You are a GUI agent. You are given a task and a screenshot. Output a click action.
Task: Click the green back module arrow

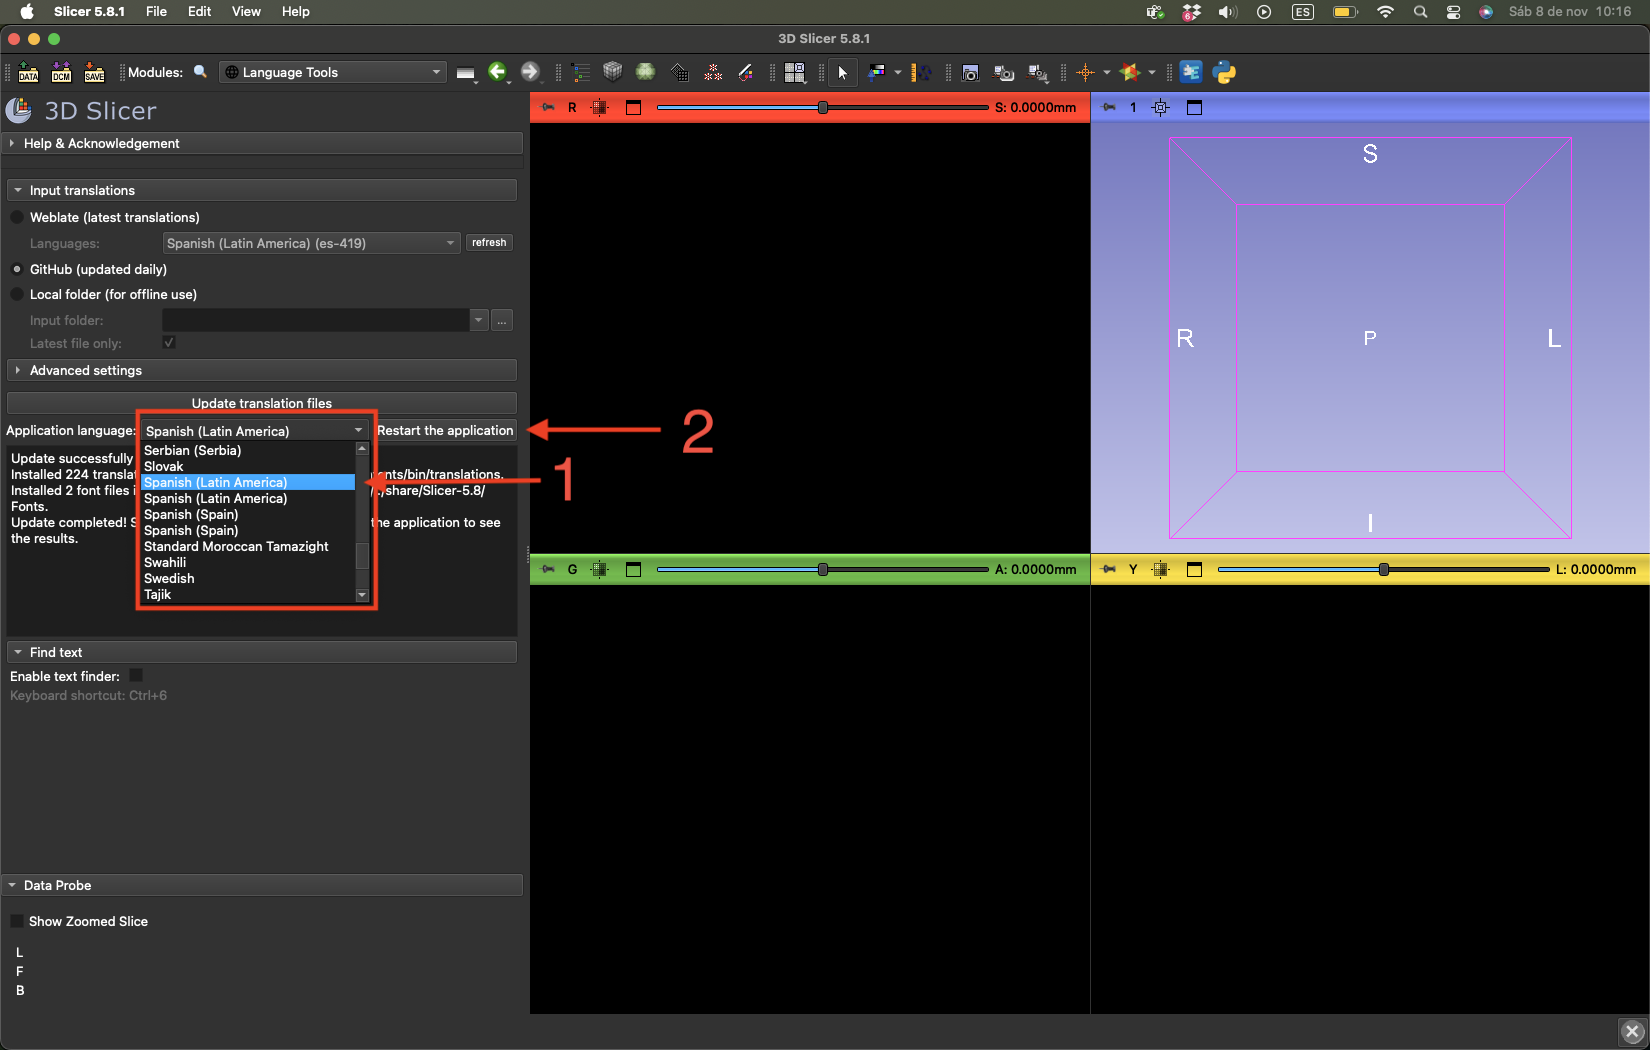(x=497, y=72)
